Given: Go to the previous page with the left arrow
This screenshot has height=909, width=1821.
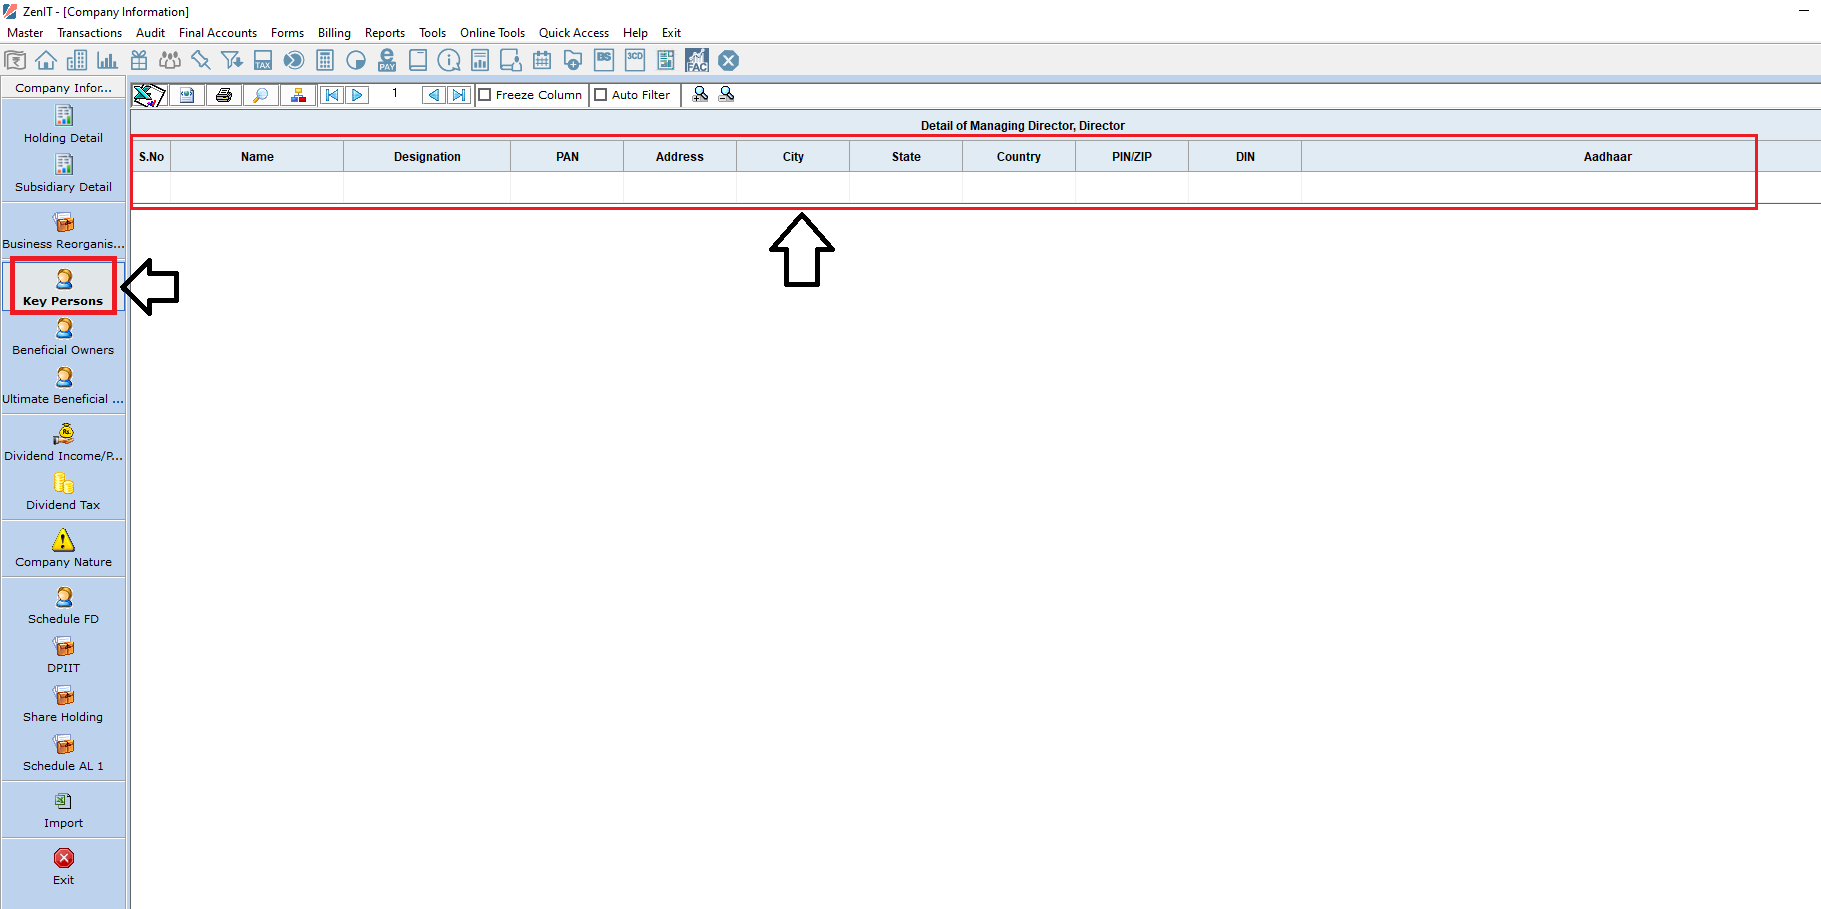Looking at the screenshot, I should click(434, 95).
